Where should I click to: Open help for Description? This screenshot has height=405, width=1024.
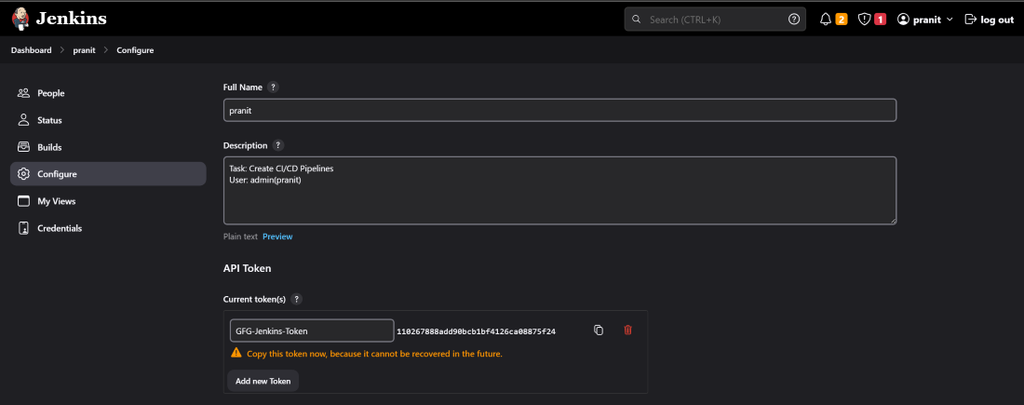click(278, 145)
